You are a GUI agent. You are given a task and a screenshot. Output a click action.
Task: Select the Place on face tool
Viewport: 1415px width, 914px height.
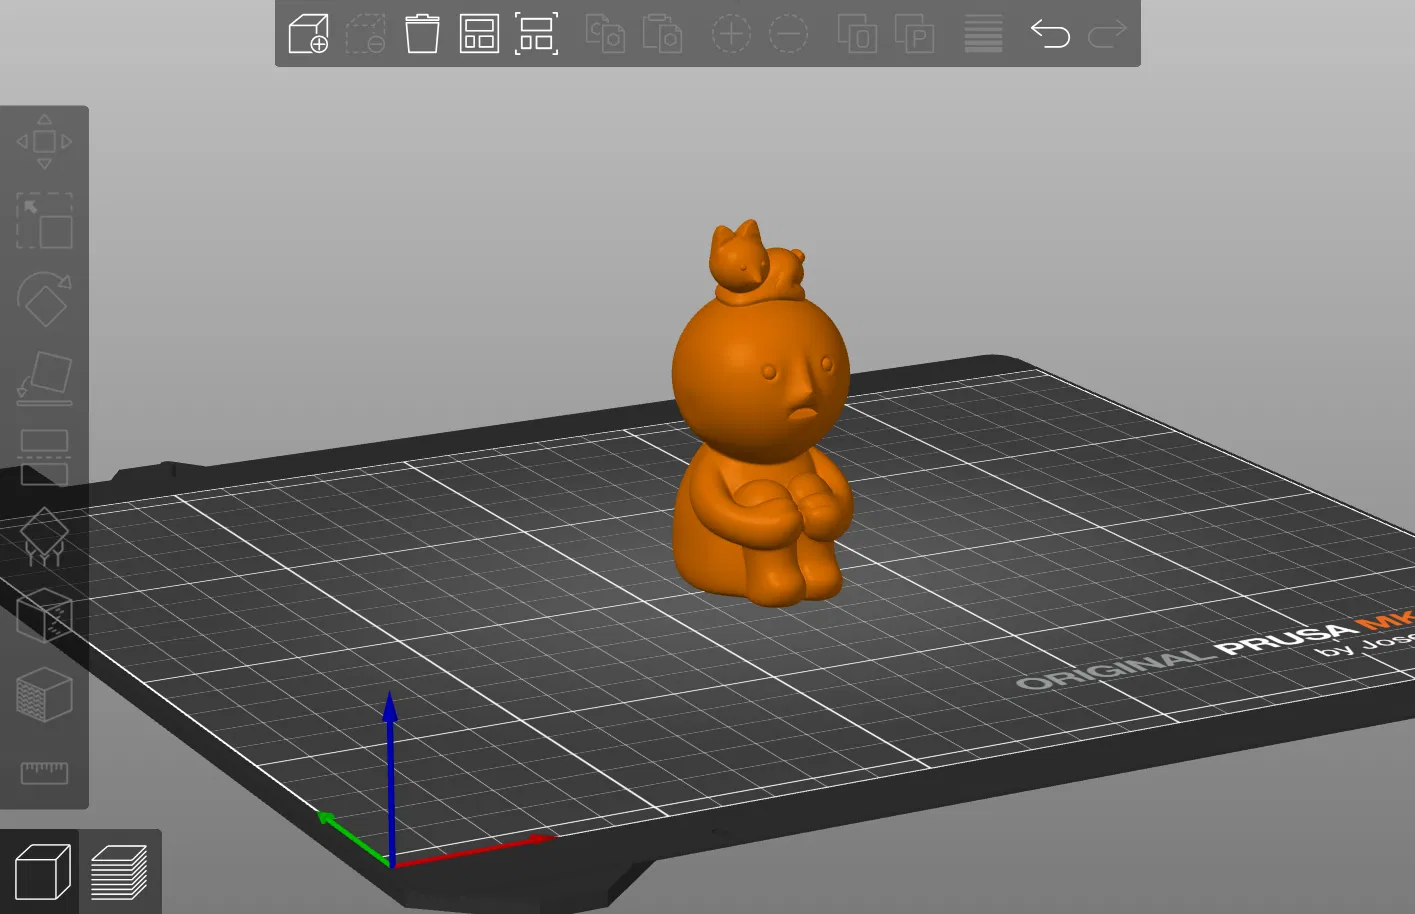[x=44, y=378]
